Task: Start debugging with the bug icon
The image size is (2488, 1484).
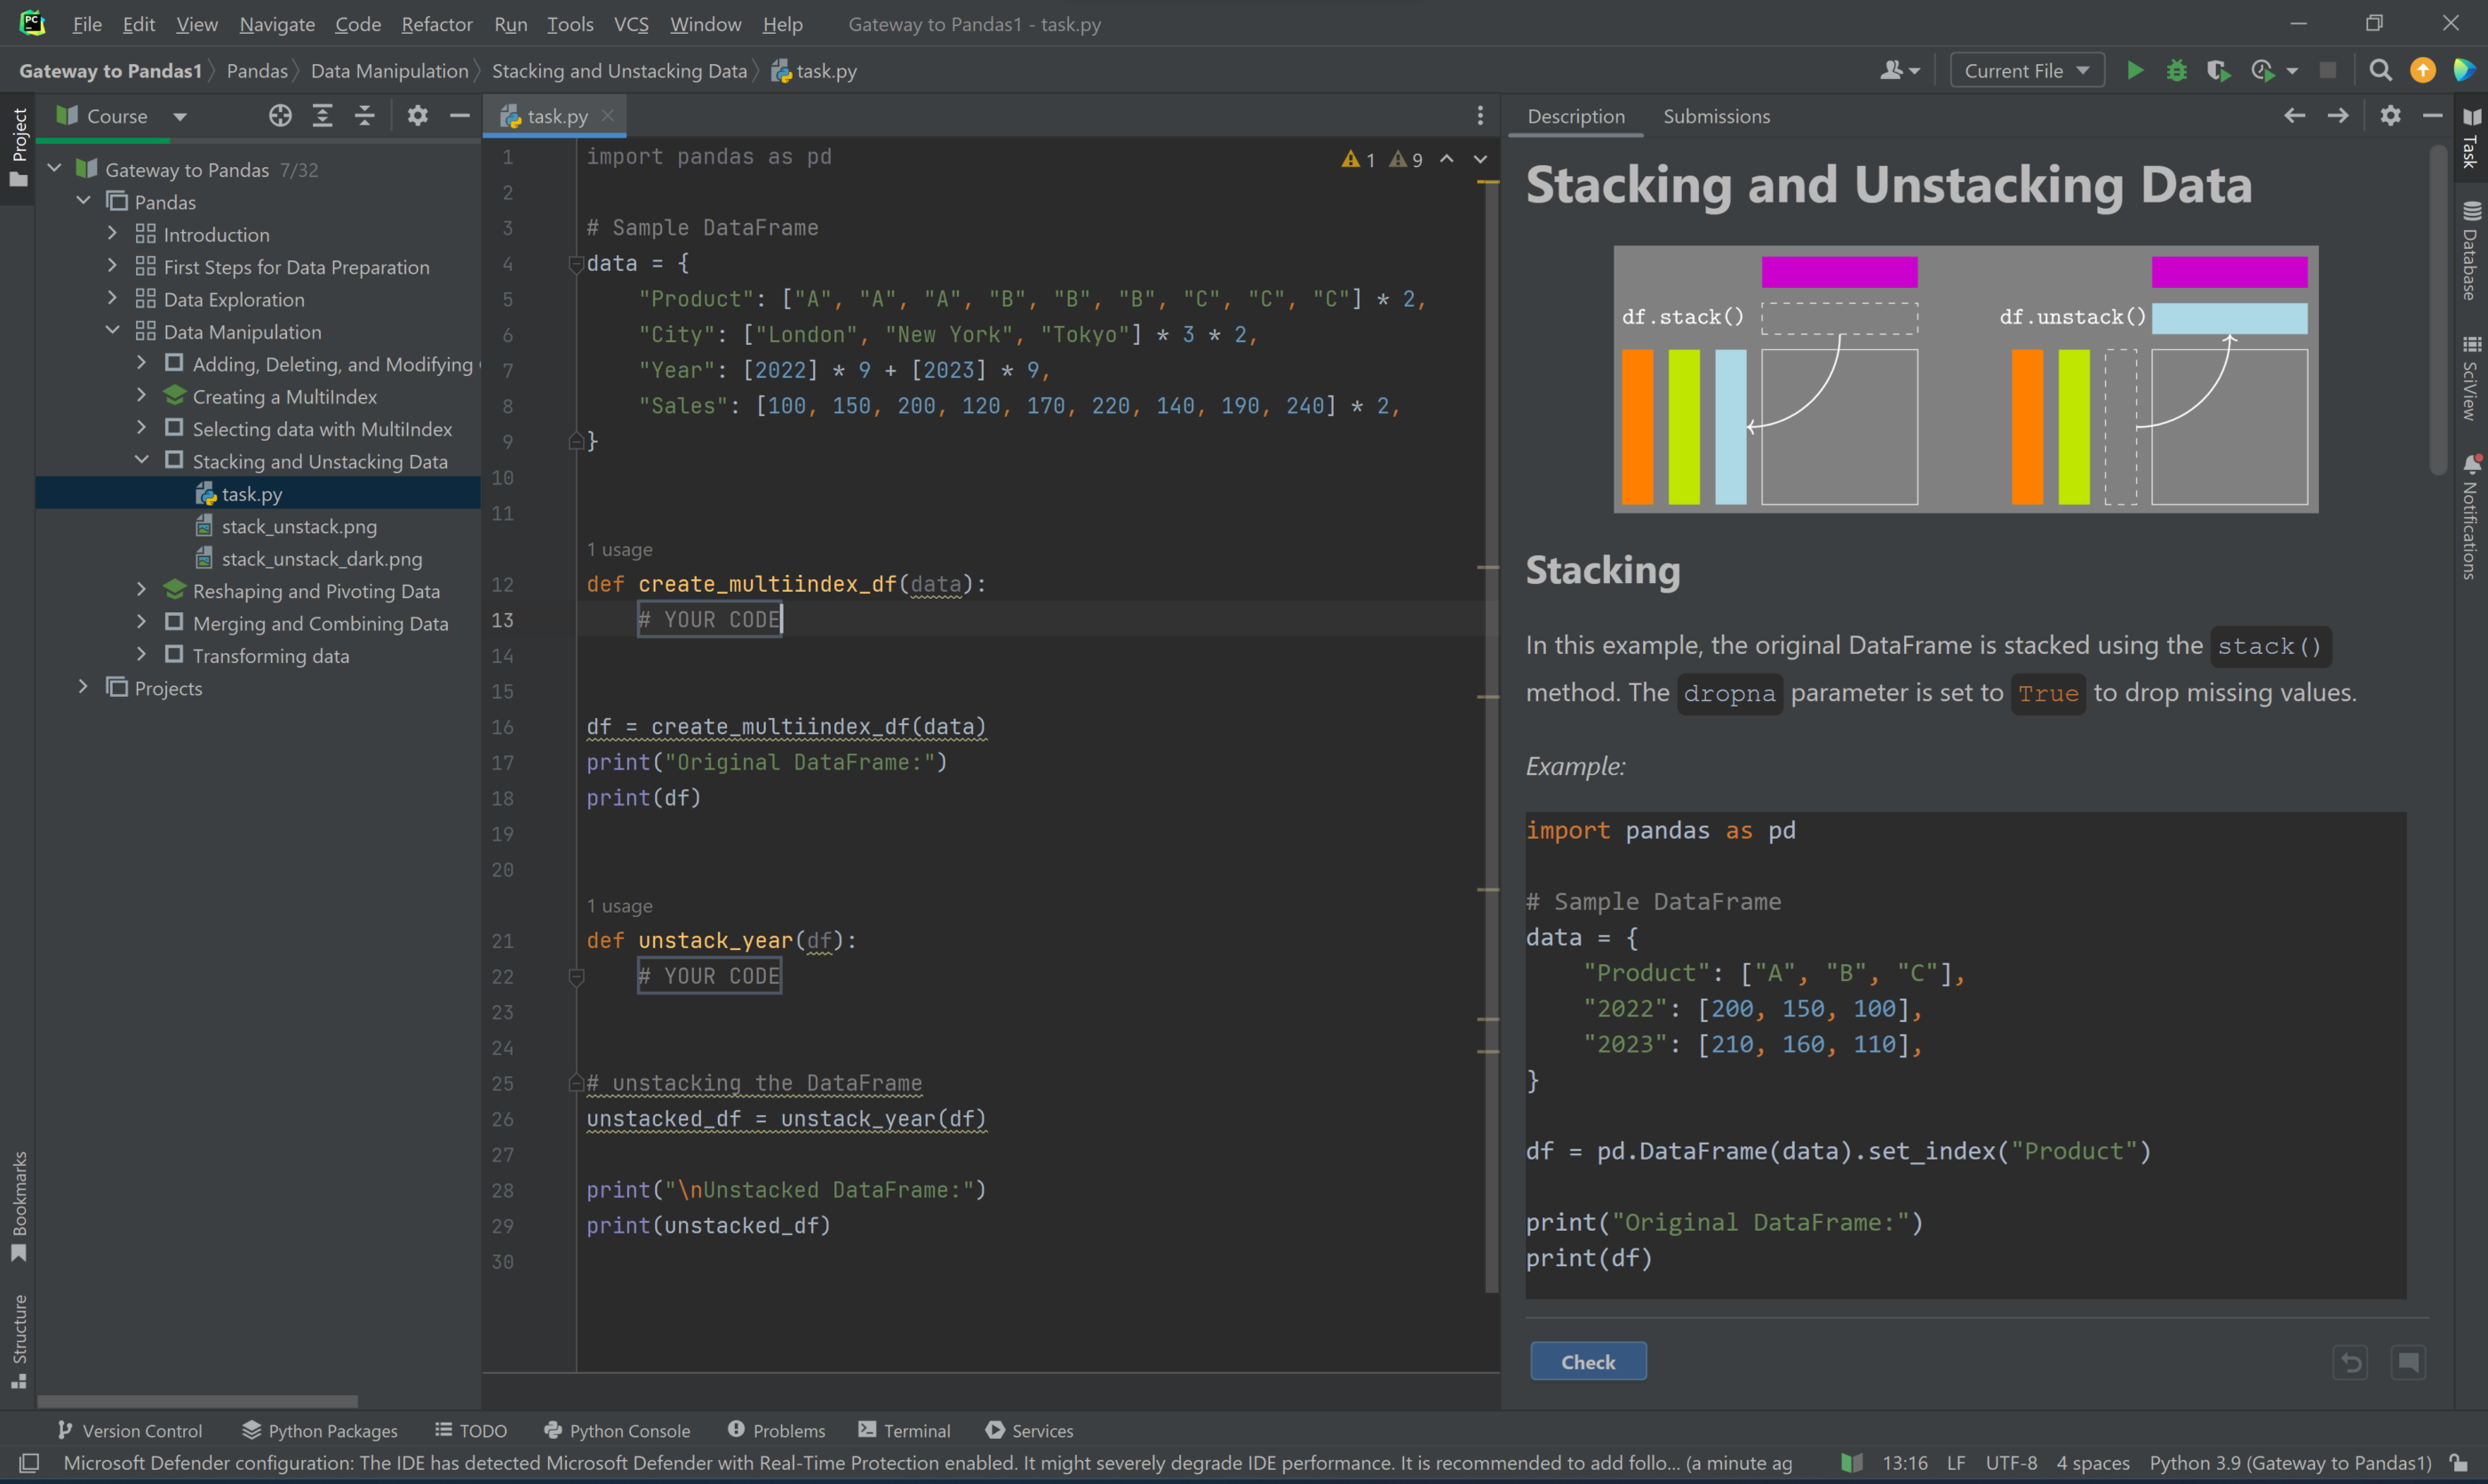Action: click(x=2176, y=70)
